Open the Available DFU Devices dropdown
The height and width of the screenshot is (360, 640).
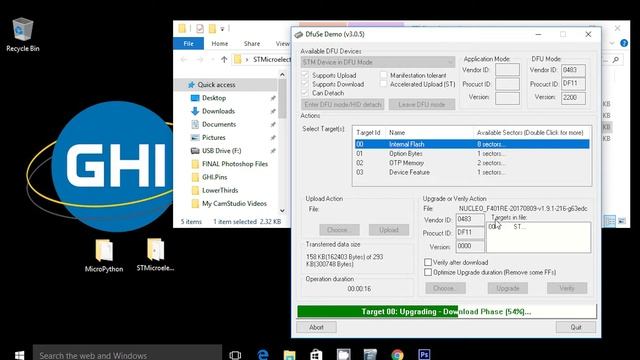378,62
